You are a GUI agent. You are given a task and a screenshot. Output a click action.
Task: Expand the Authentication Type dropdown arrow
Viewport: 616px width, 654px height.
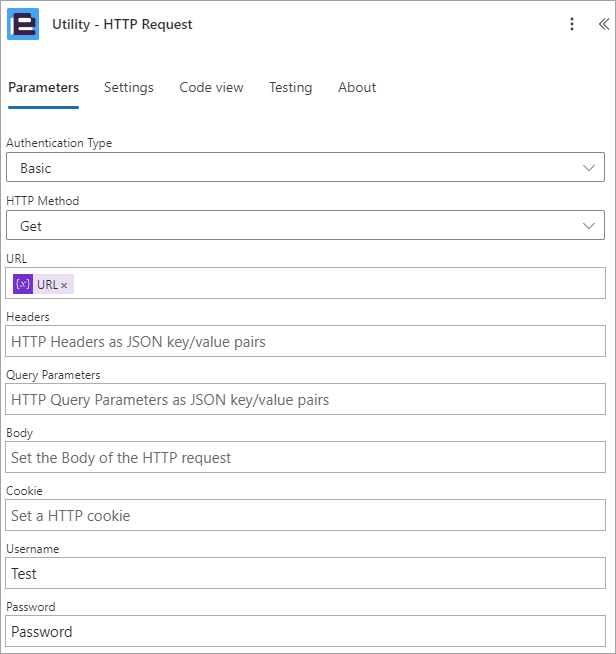pos(588,168)
